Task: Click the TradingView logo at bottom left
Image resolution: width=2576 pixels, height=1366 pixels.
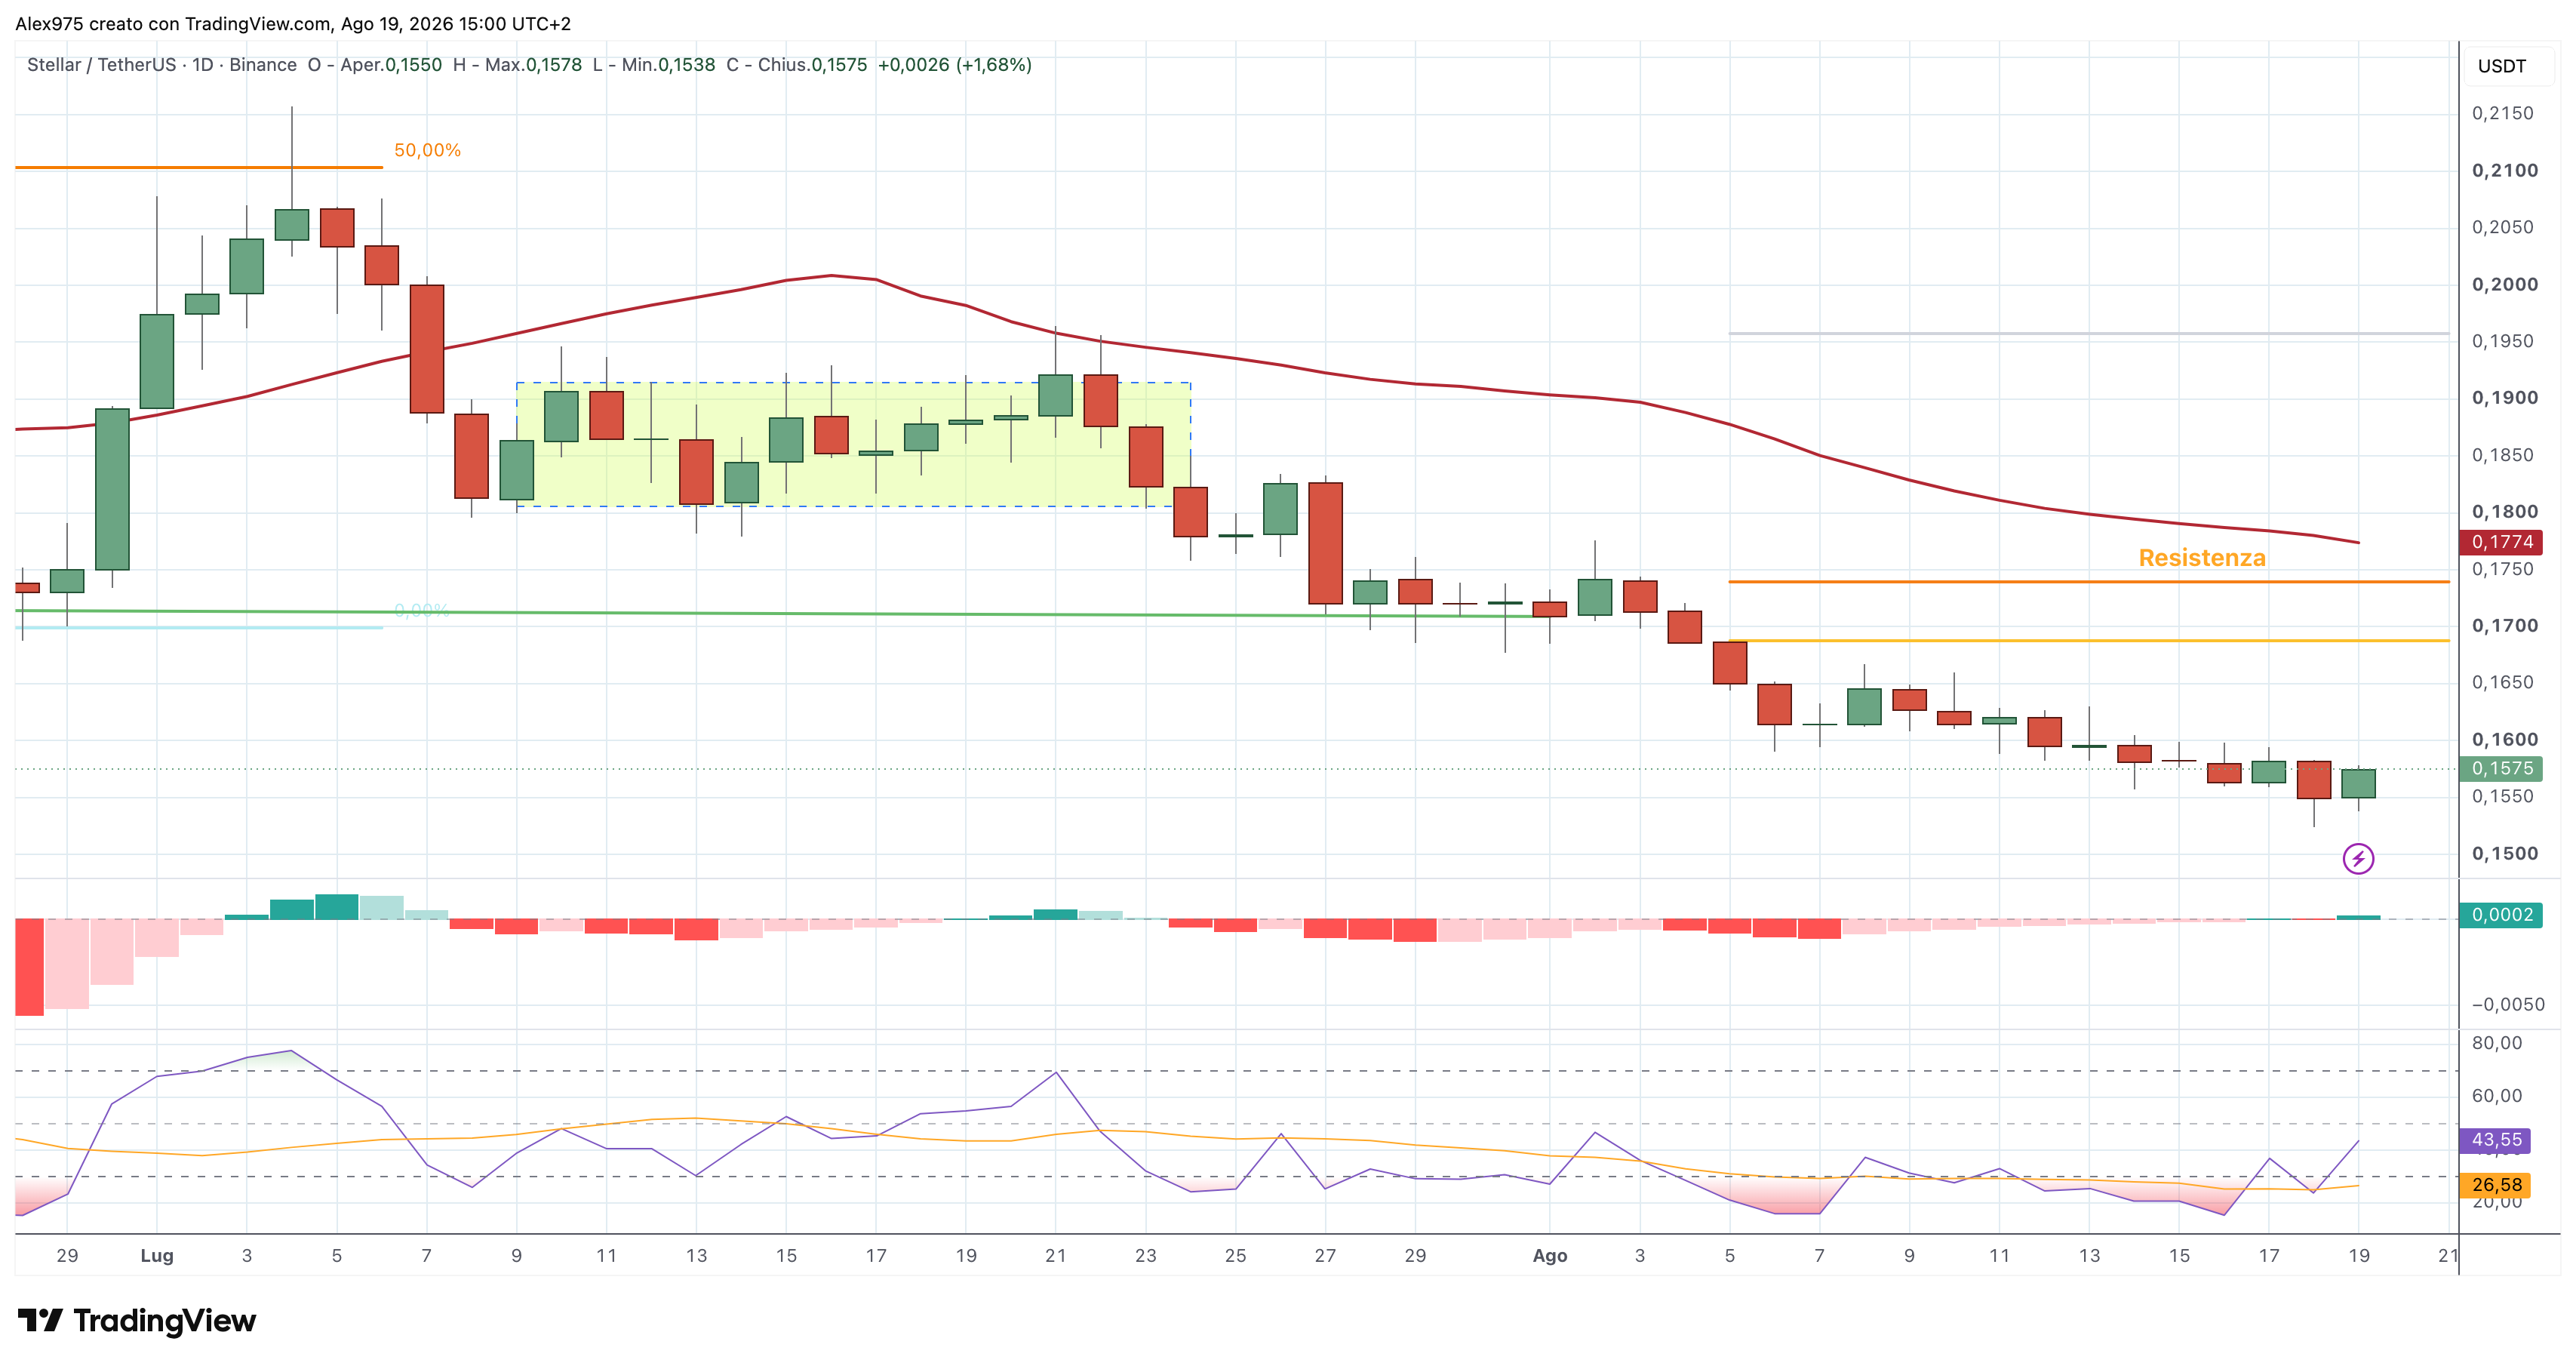Action: click(137, 1320)
